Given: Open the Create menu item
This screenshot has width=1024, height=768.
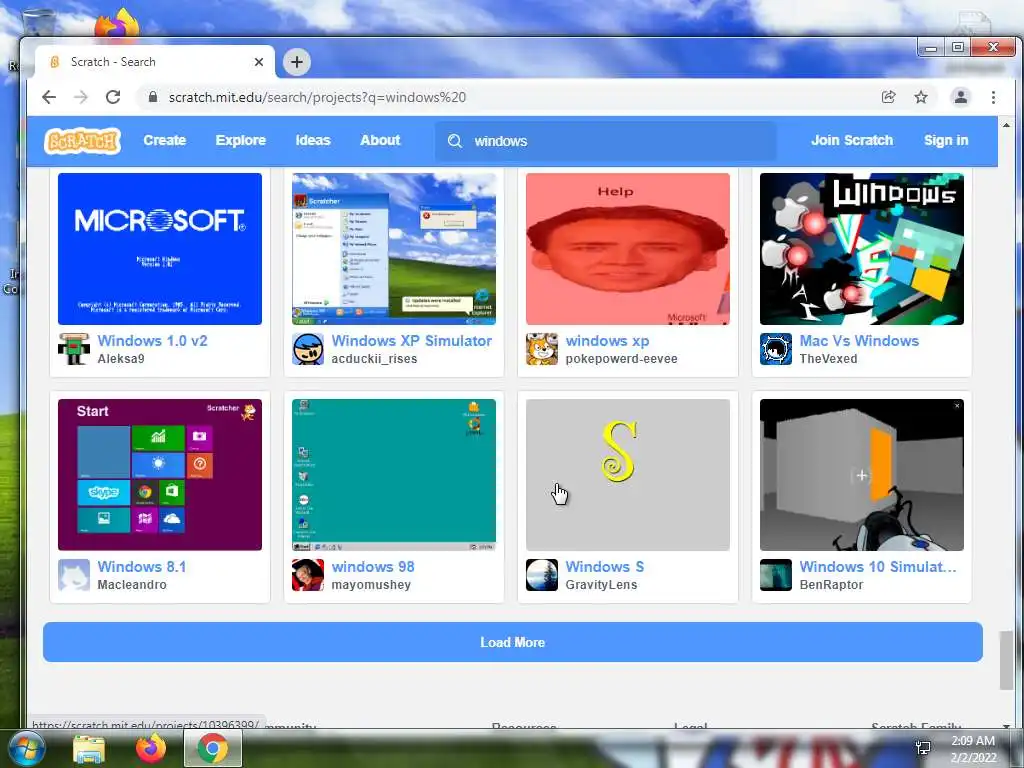Looking at the screenshot, I should pyautogui.click(x=165, y=140).
